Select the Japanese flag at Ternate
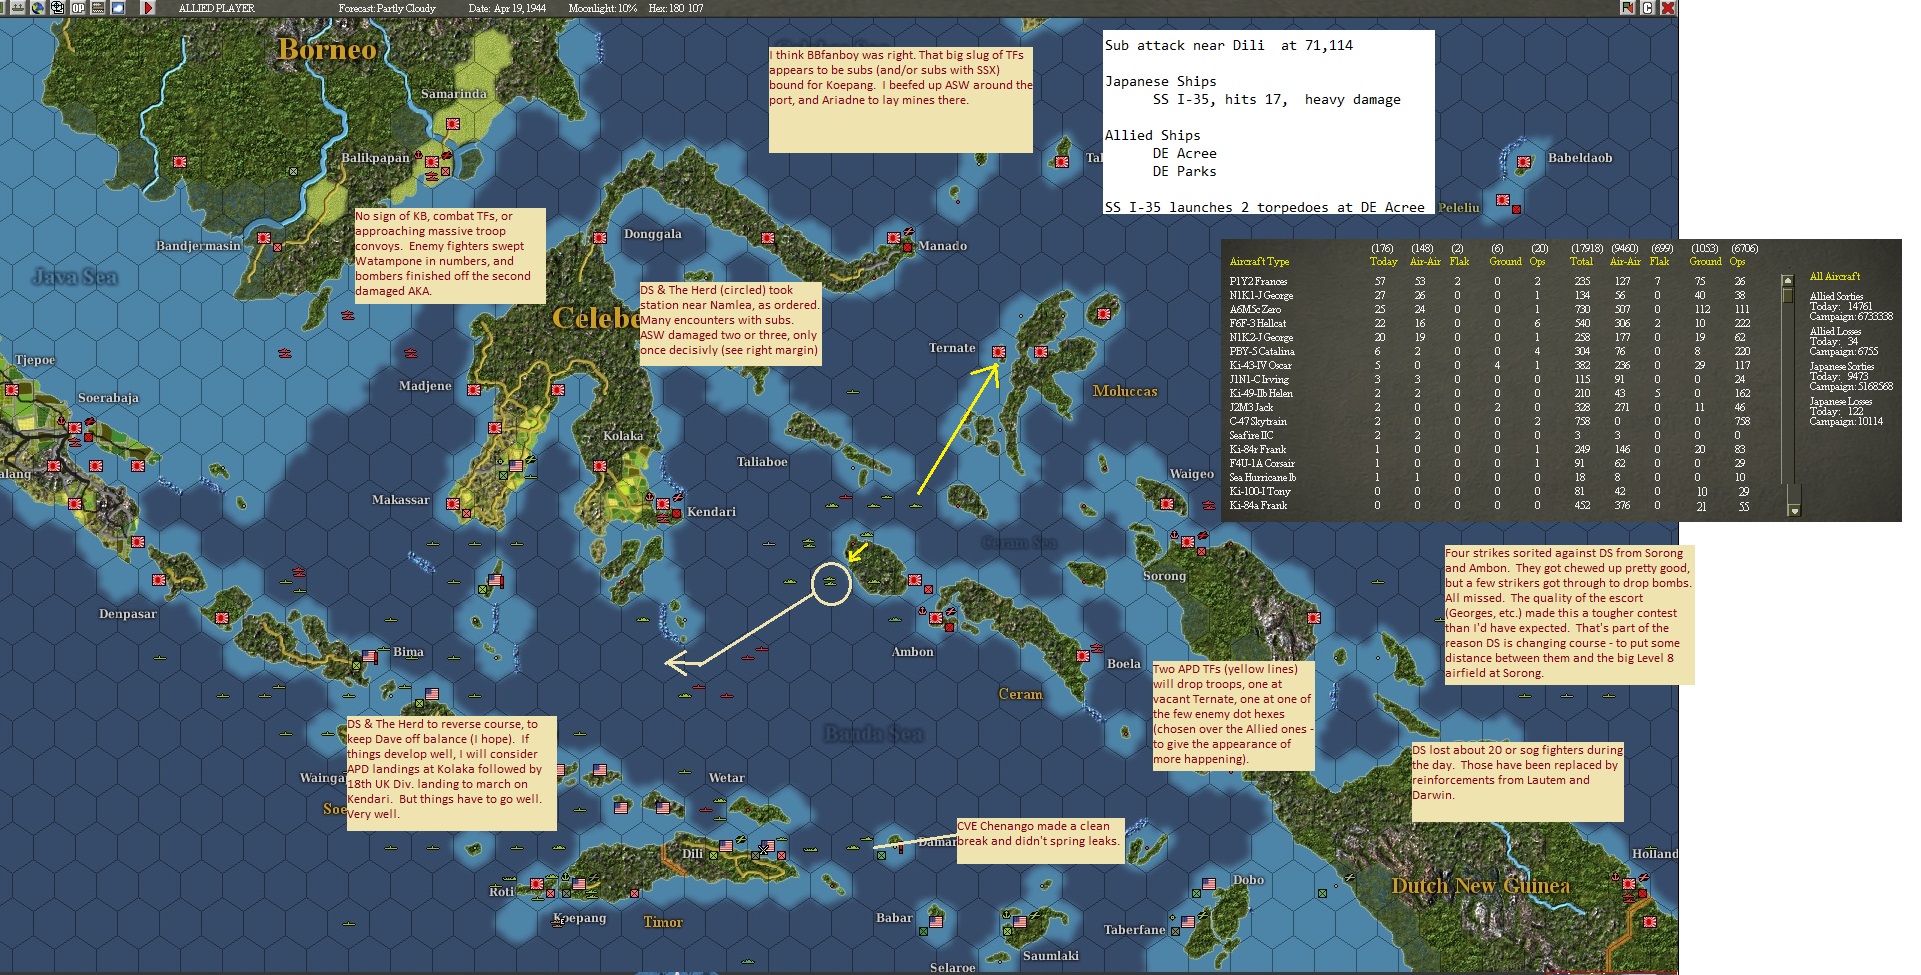Viewport: 1921px width, 975px height. pyautogui.click(x=998, y=352)
